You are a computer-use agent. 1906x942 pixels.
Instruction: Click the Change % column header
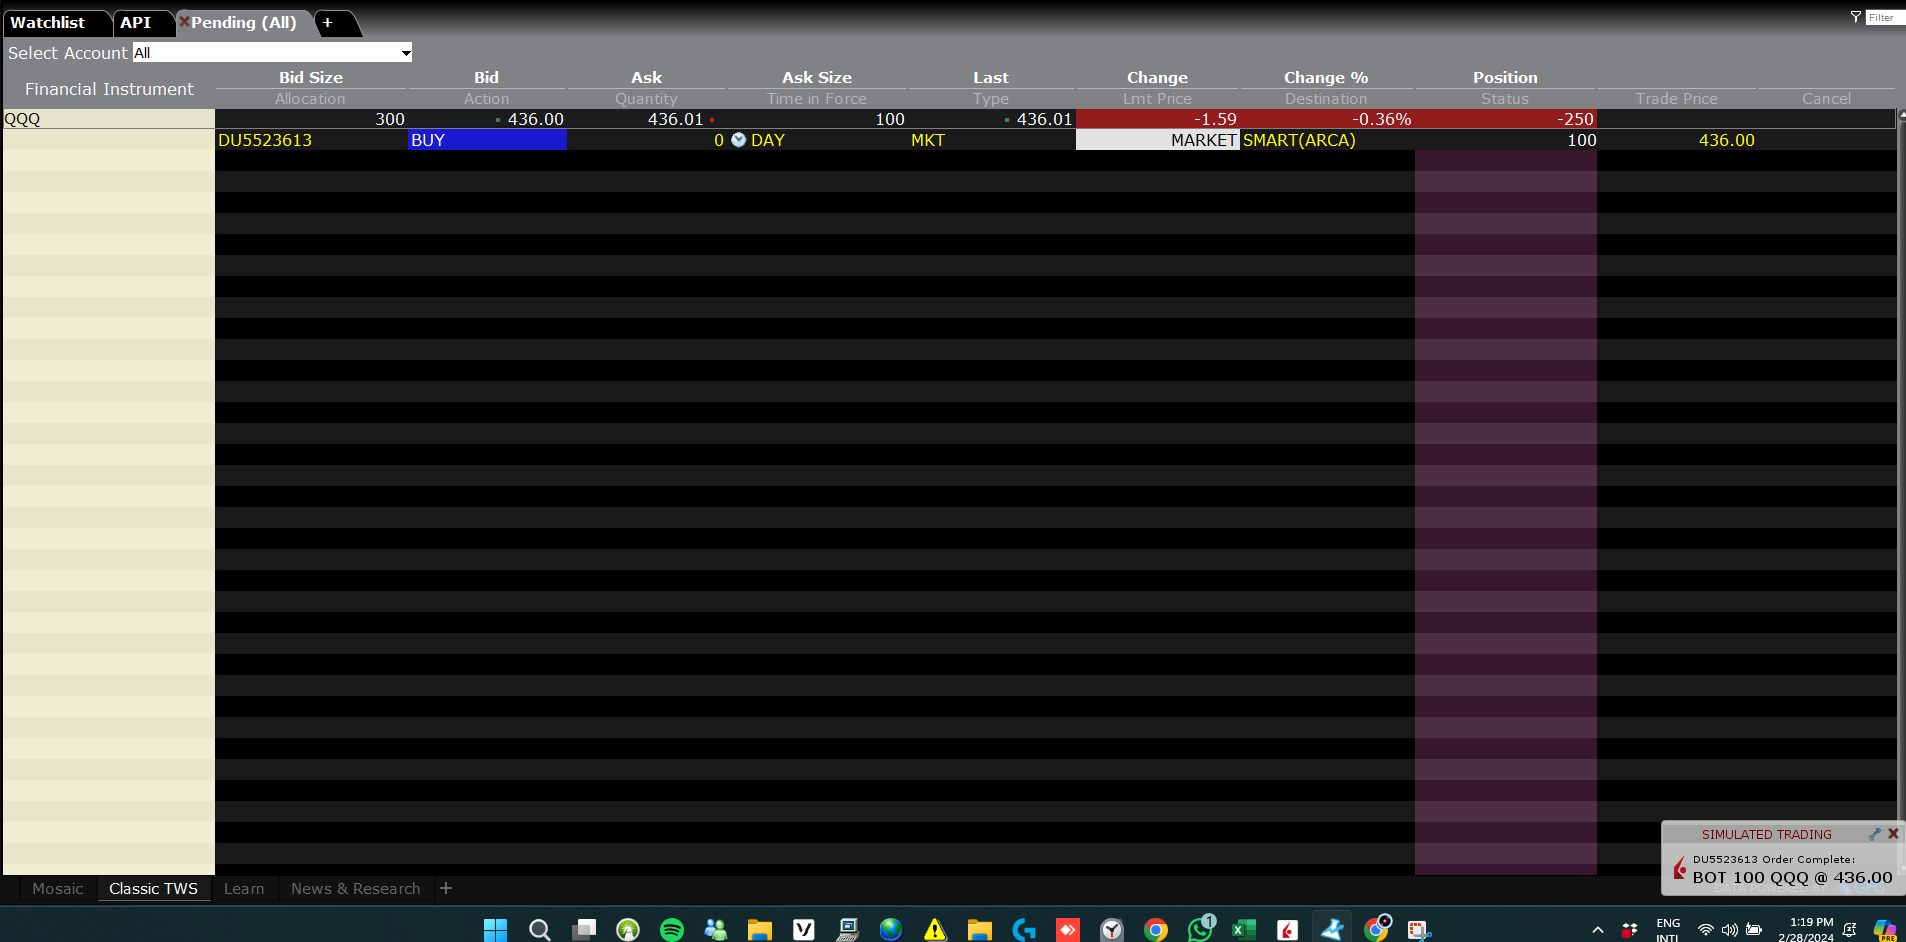1326,77
